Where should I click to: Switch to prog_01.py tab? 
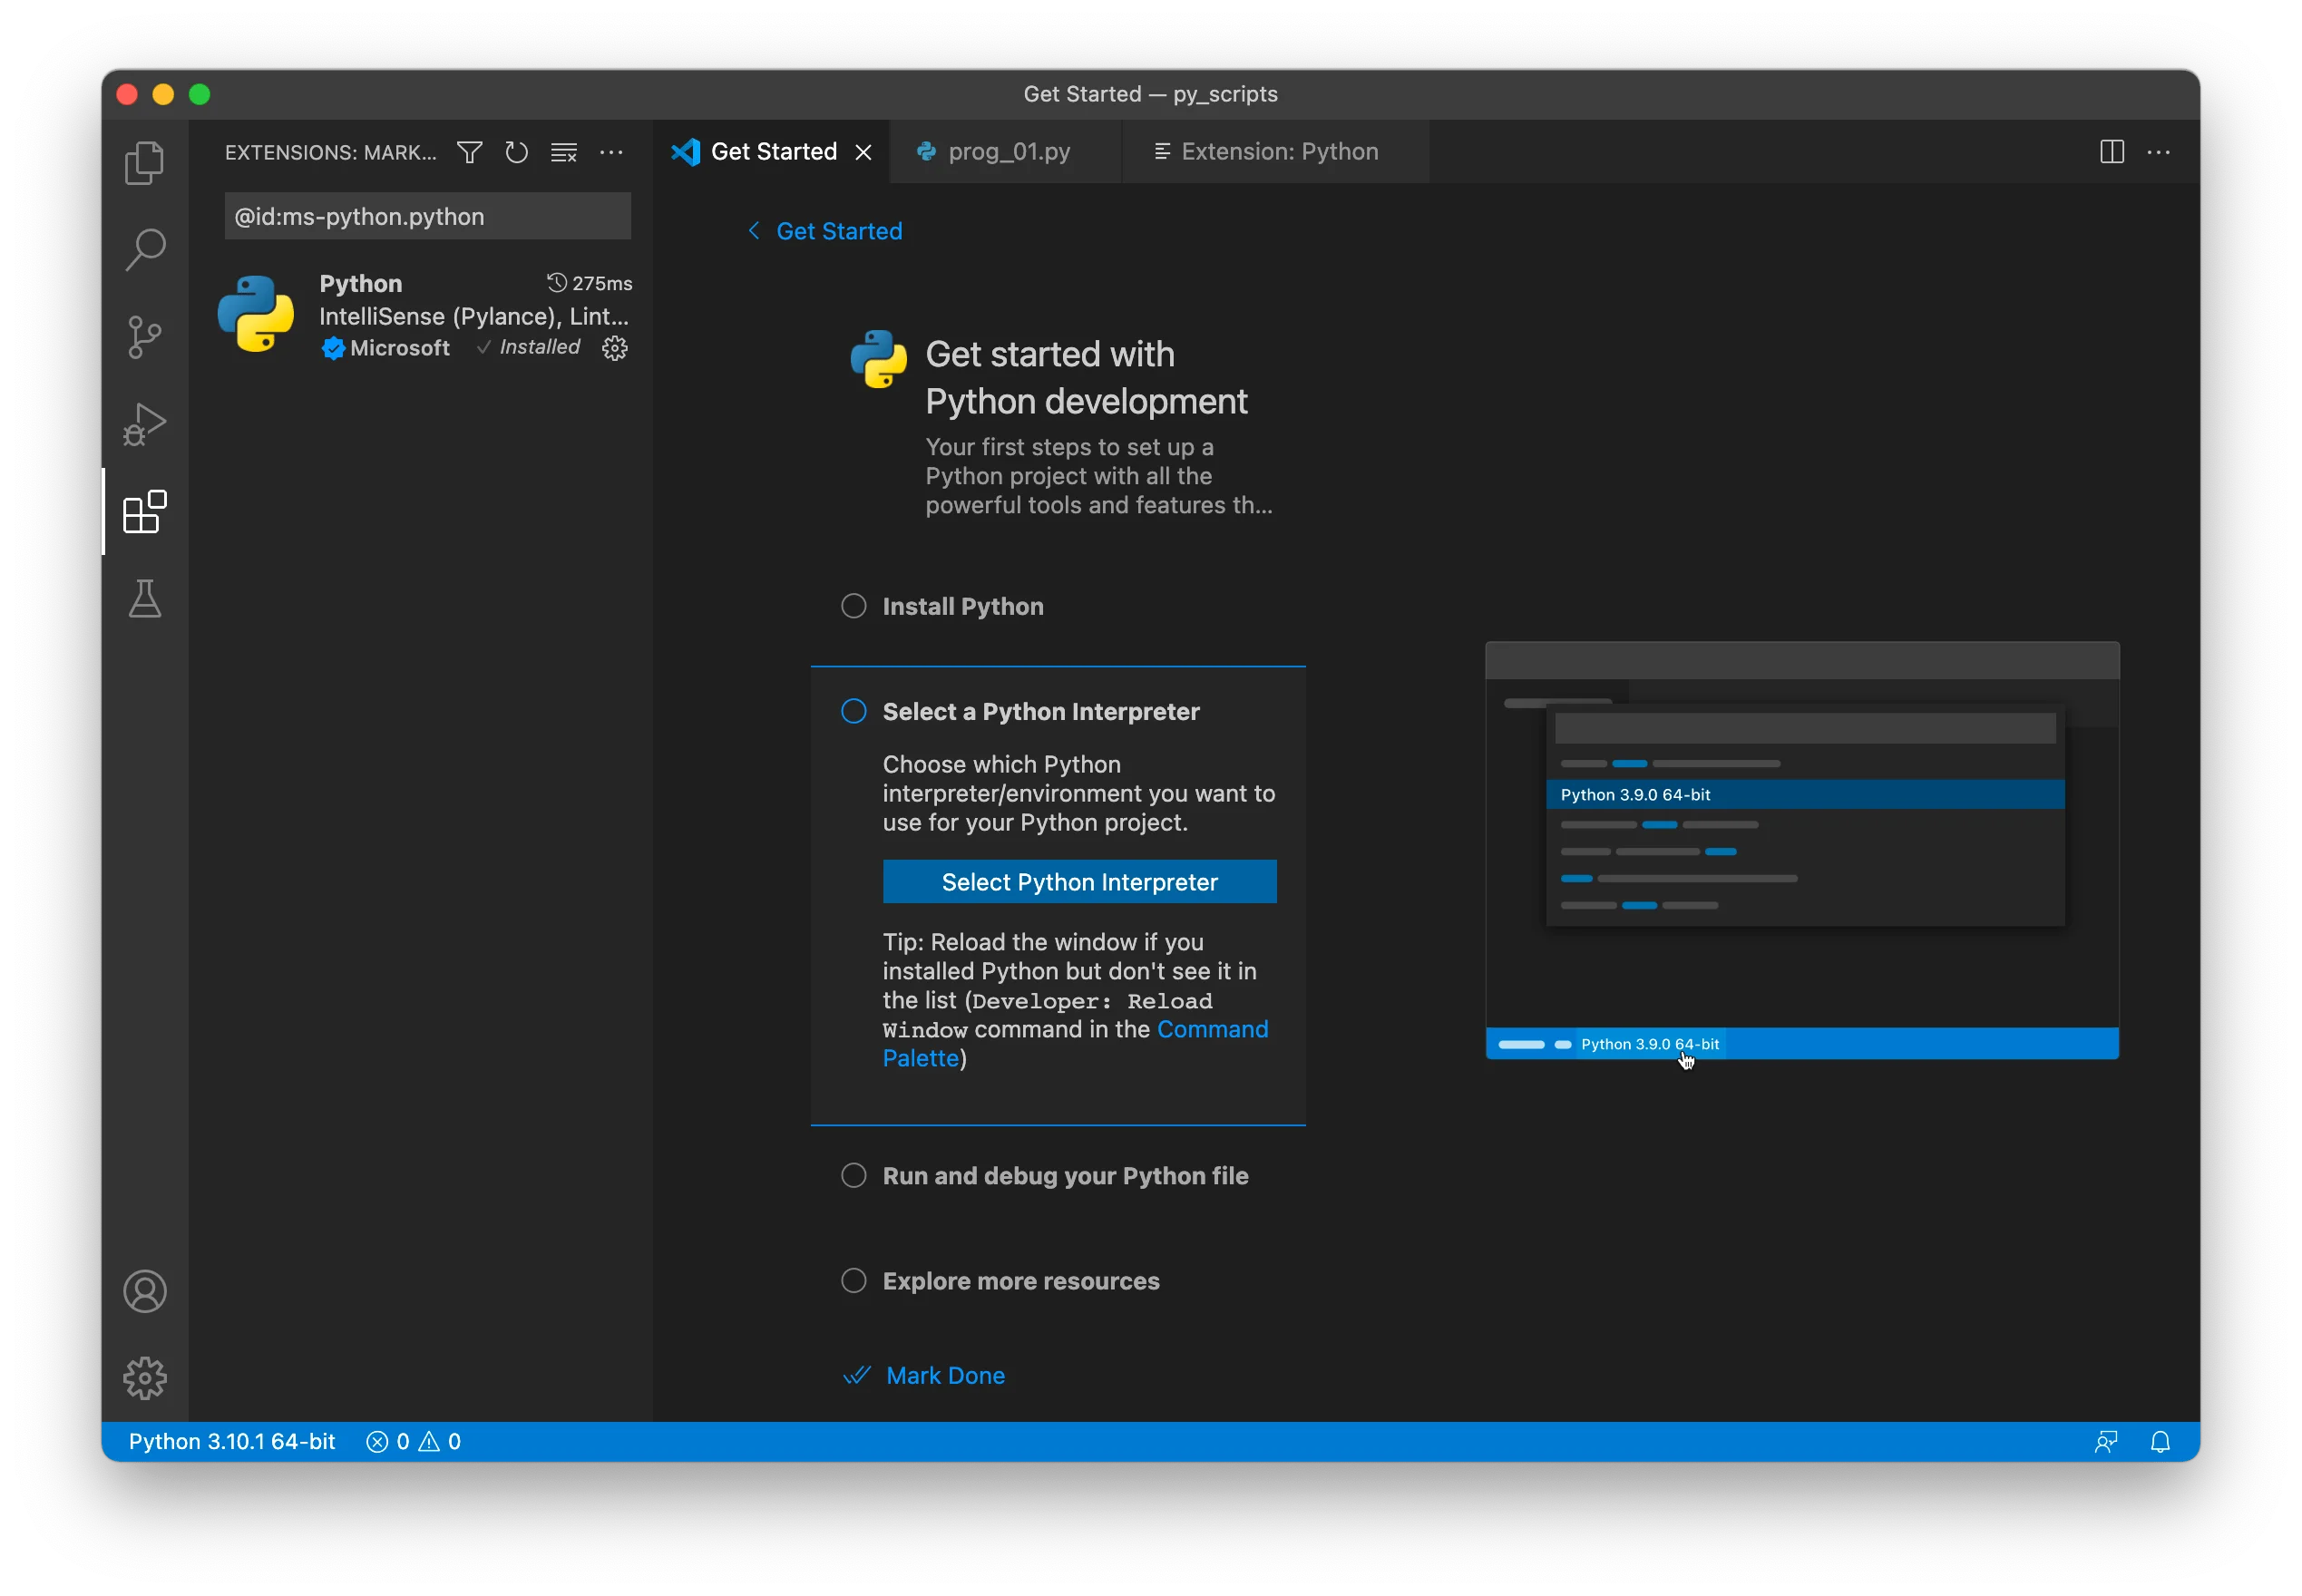click(1007, 152)
